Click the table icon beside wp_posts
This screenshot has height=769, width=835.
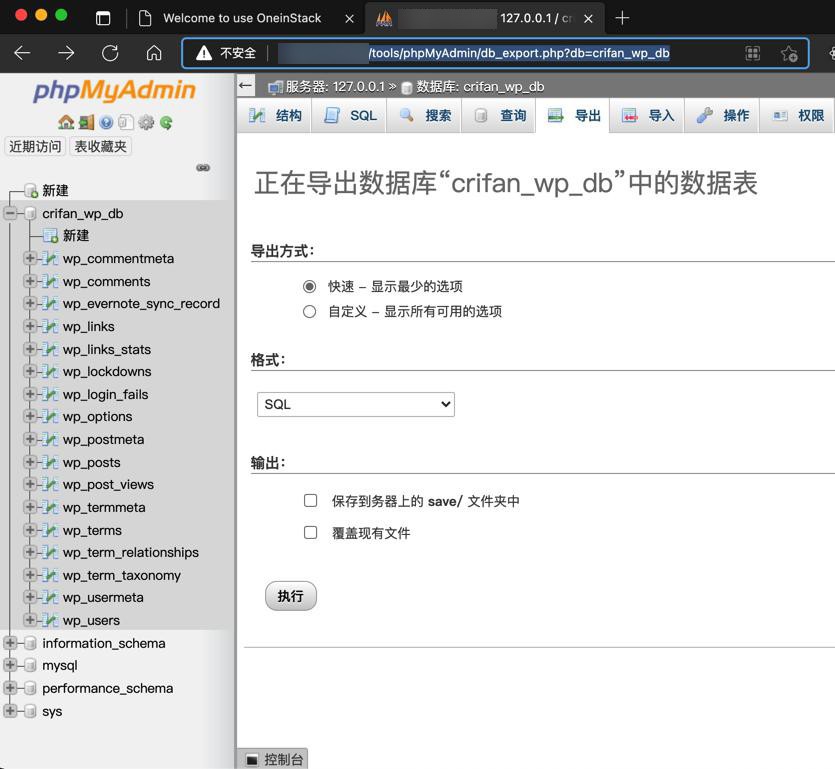coord(50,462)
